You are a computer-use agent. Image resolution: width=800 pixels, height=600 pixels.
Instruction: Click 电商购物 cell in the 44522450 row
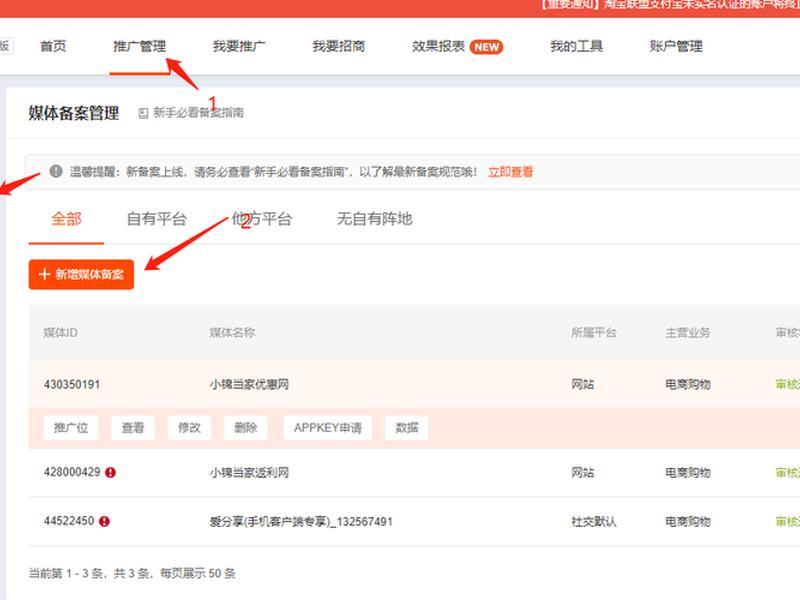(688, 521)
